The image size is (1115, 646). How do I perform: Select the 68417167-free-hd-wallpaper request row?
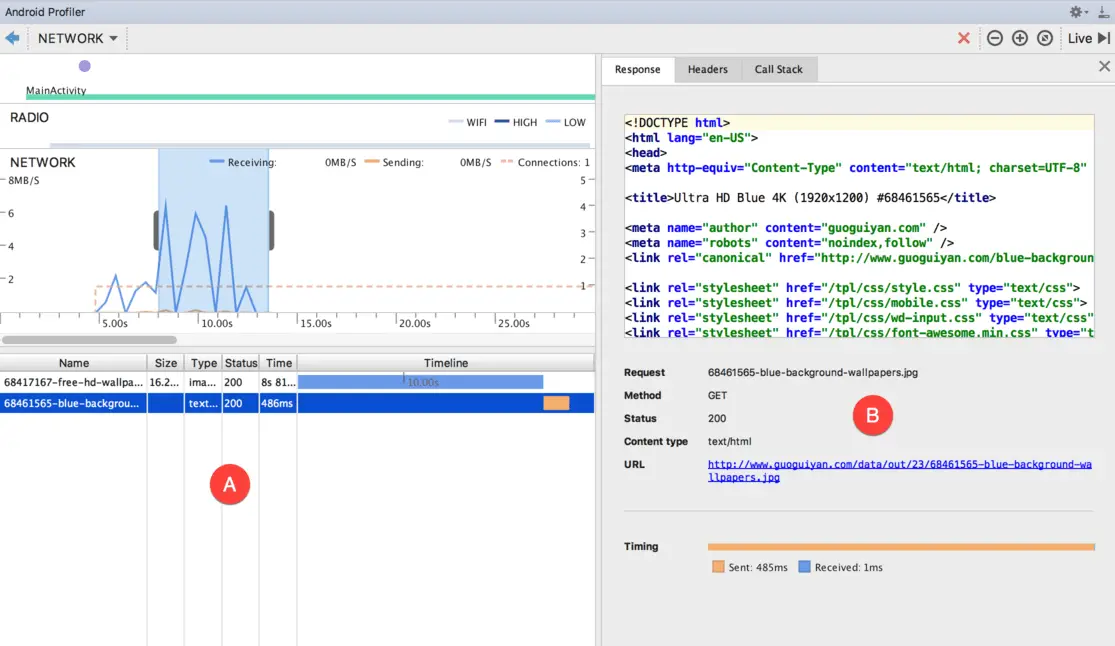74,382
